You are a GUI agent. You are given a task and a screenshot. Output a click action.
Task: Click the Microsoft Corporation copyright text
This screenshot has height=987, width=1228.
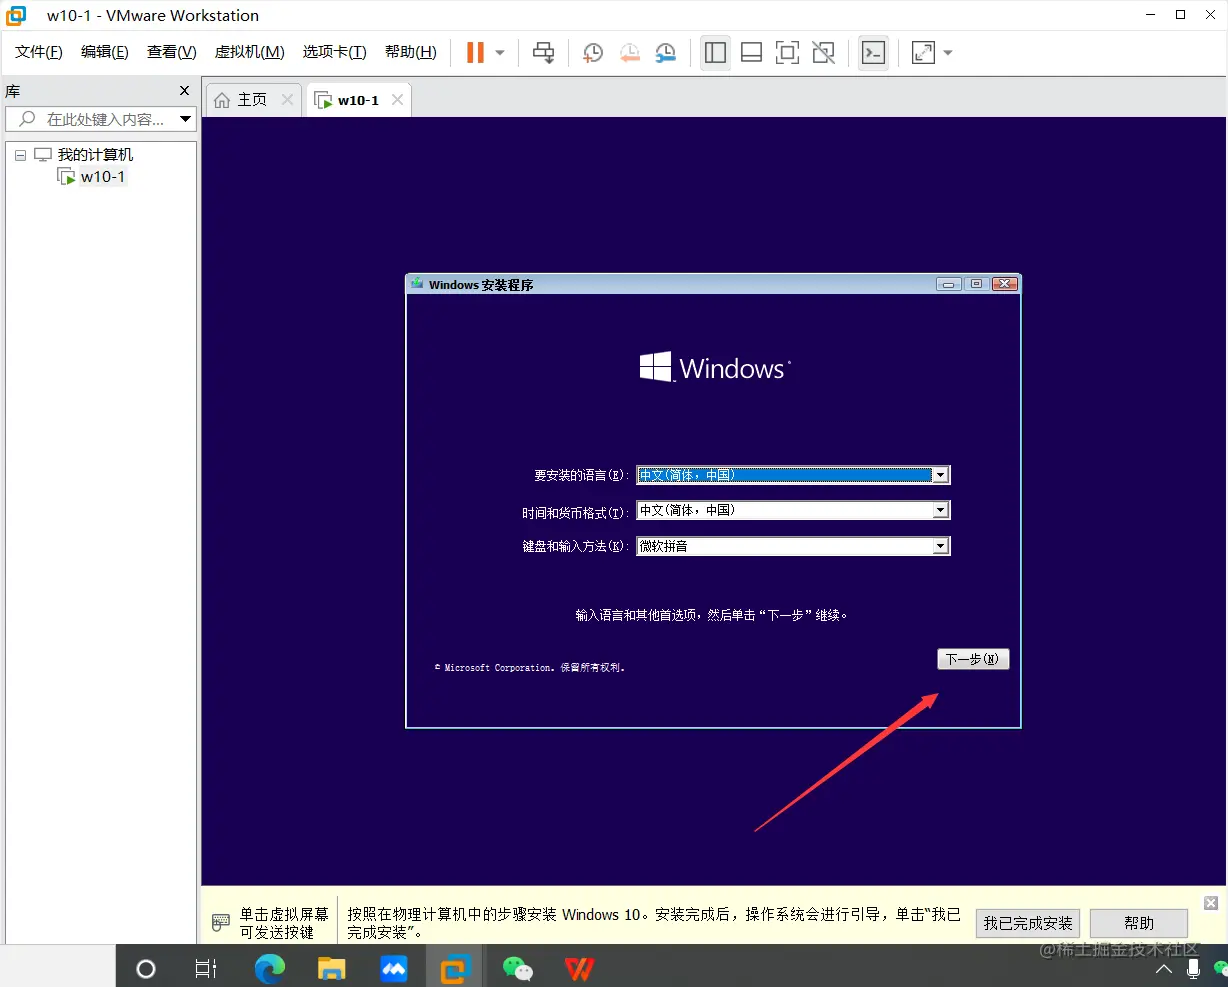click(530, 667)
